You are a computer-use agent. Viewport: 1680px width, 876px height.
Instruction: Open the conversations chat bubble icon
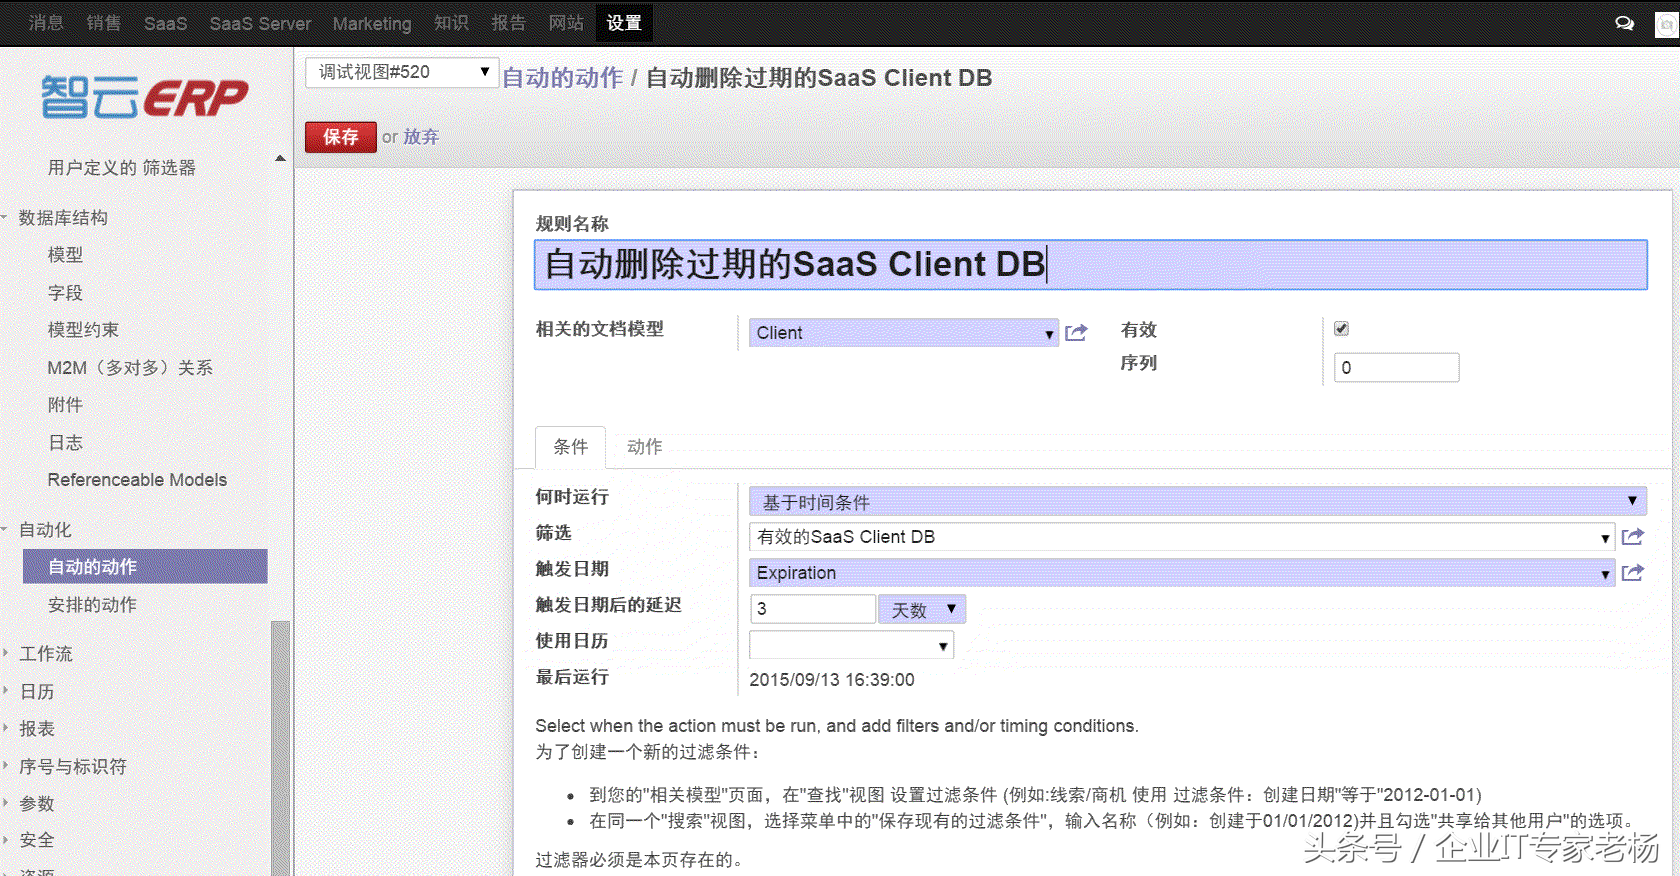[x=1625, y=23]
